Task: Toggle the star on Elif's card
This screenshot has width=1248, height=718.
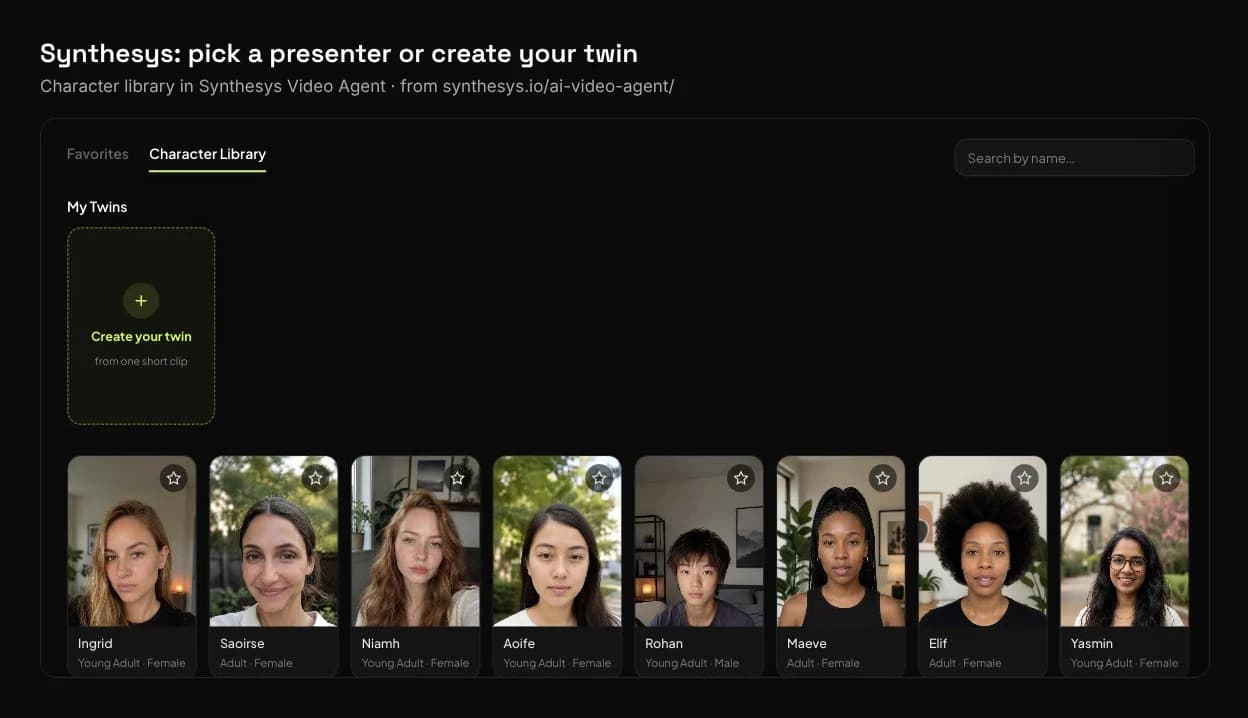Action: click(x=1025, y=478)
